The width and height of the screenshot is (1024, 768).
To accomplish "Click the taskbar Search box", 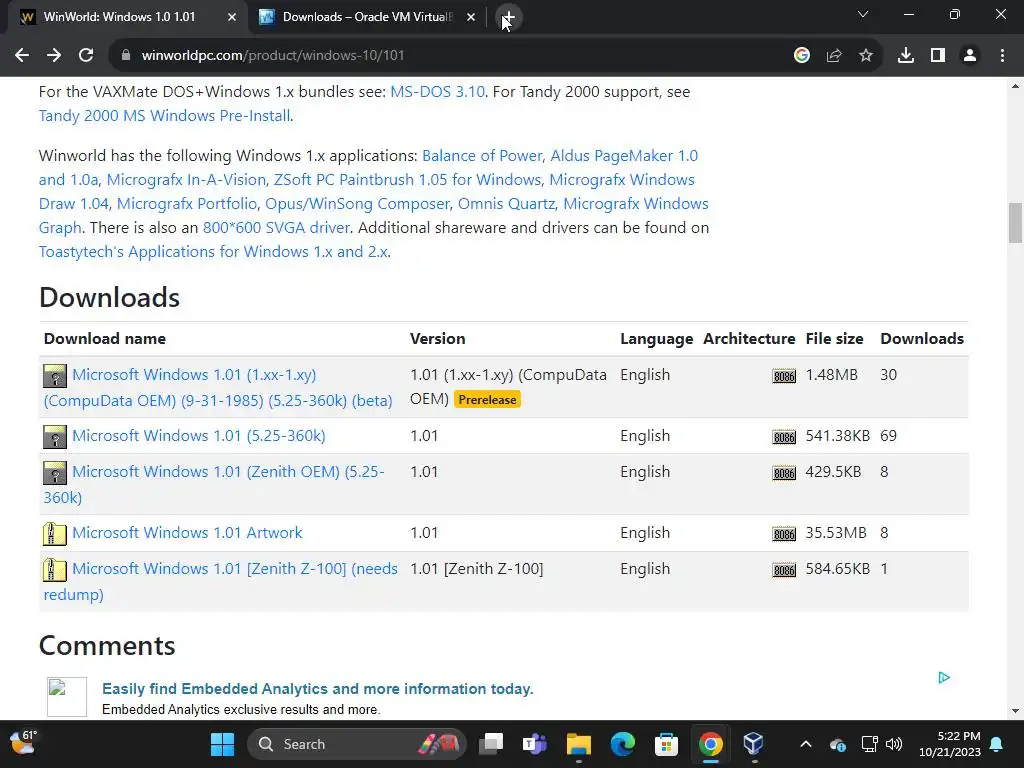I will click(x=357, y=744).
